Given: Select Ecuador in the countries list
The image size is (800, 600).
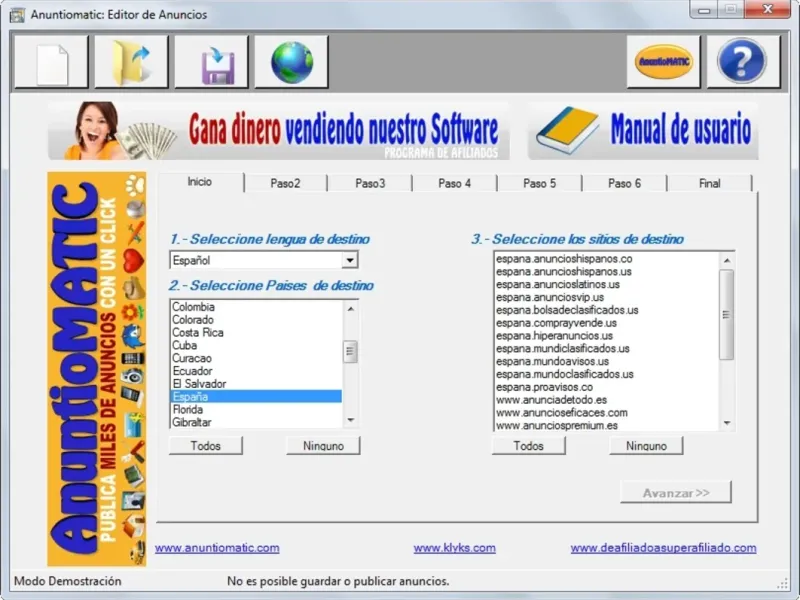Looking at the screenshot, I should click(256, 370).
